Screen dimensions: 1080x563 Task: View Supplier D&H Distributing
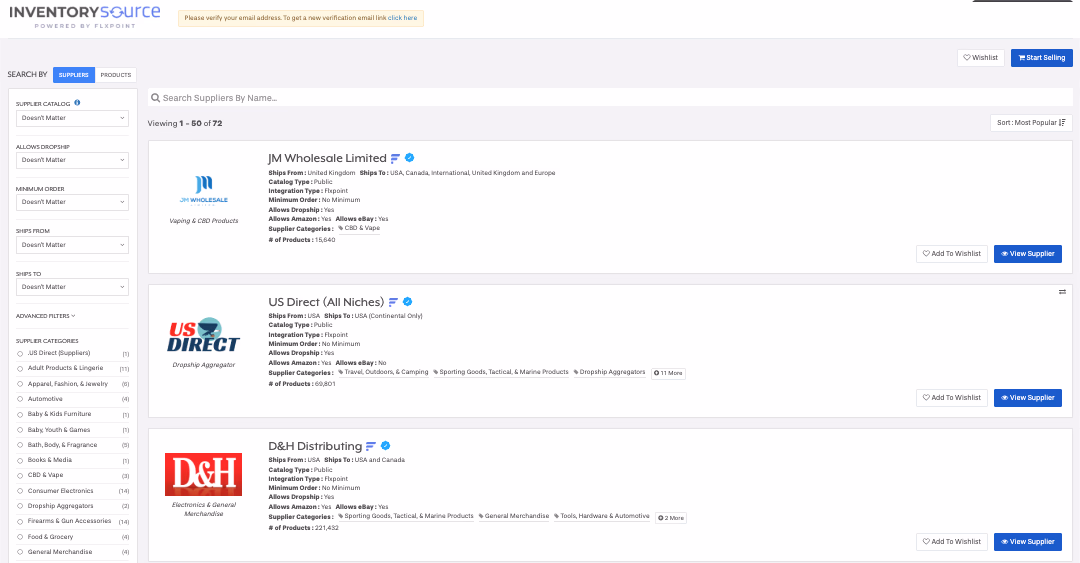(1028, 542)
